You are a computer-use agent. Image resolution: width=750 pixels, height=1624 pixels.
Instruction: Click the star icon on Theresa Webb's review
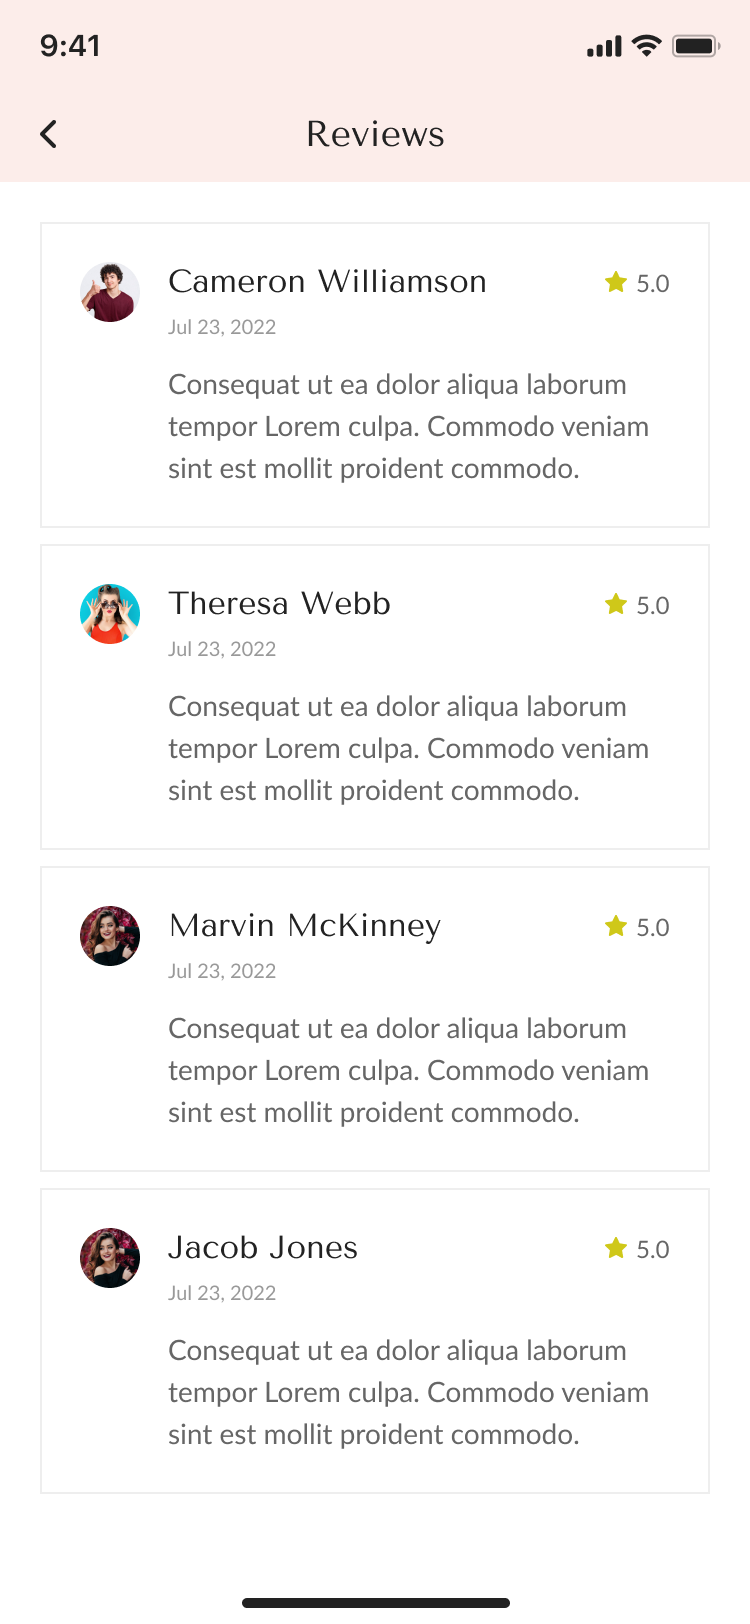coord(616,605)
